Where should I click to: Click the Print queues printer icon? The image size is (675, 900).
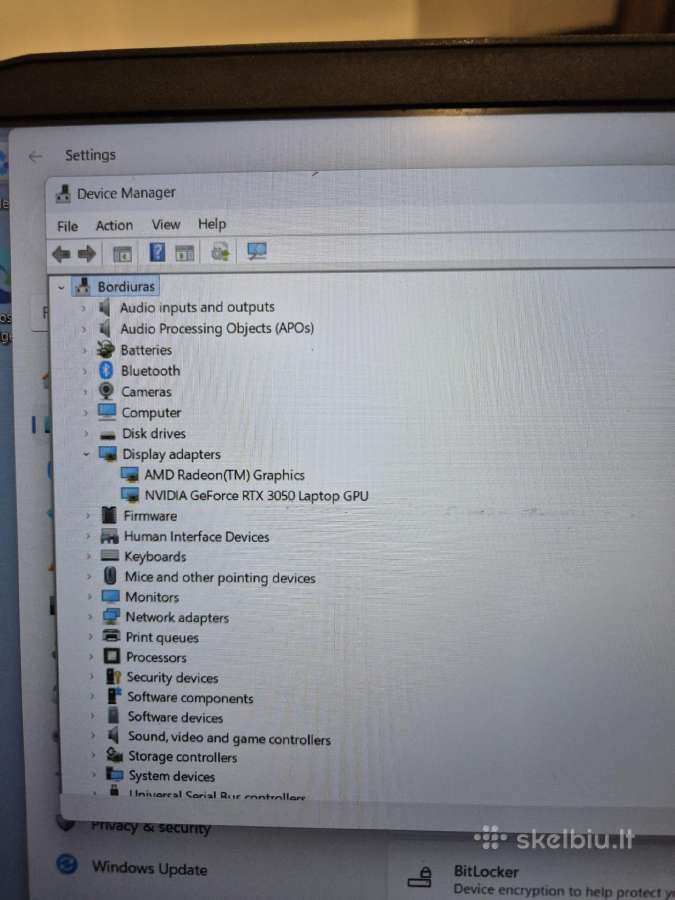(x=111, y=636)
